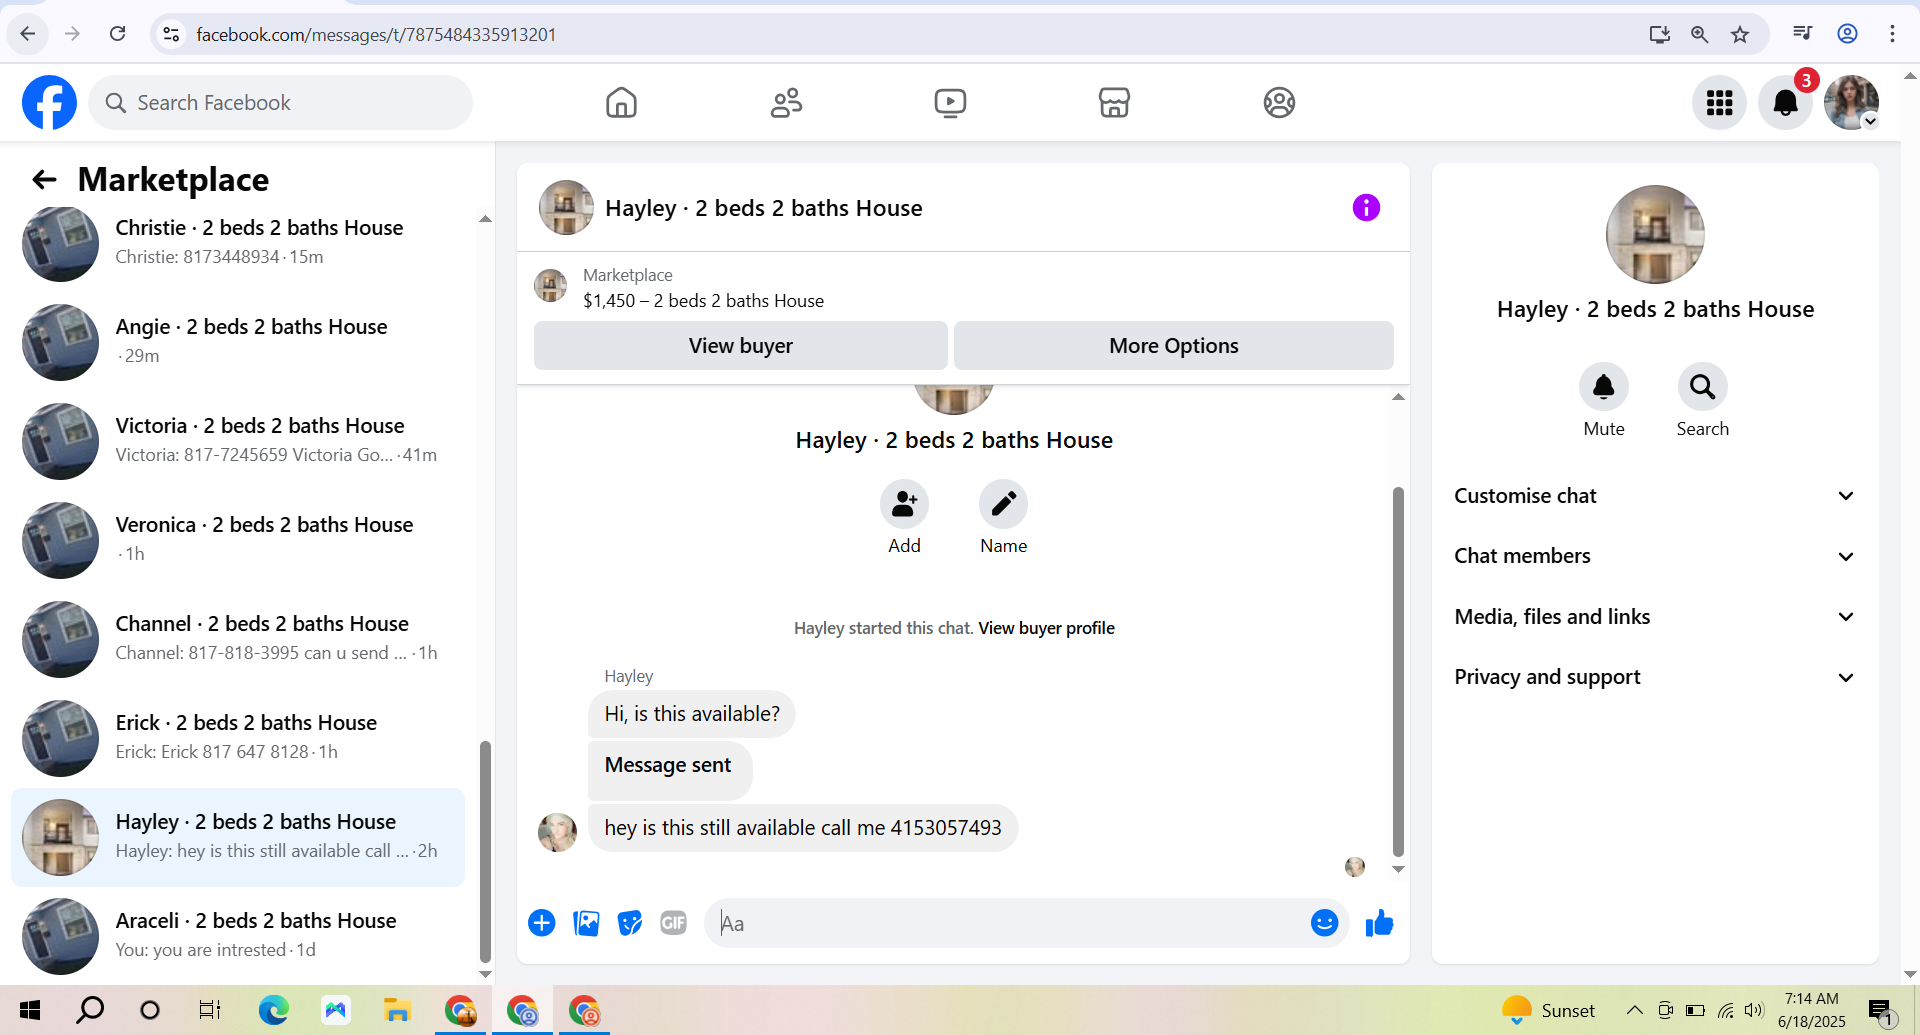1920x1035 pixels.
Task: Open Channel's 2 beds 2 baths conversation
Action: pyautogui.click(x=238, y=639)
